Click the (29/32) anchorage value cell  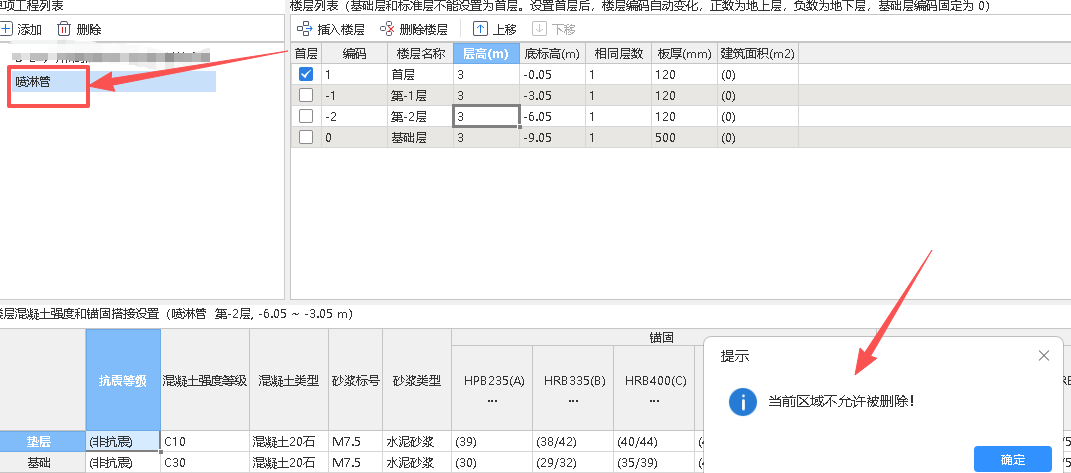click(572, 463)
